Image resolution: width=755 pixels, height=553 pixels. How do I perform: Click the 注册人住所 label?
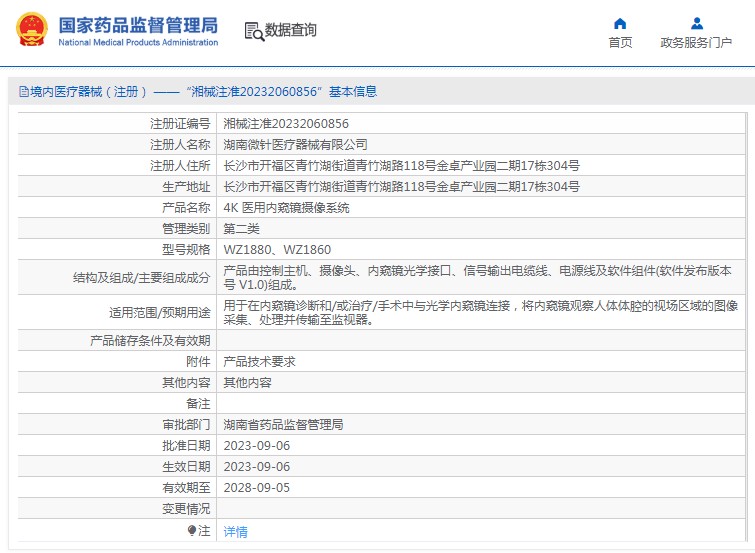tap(180, 166)
